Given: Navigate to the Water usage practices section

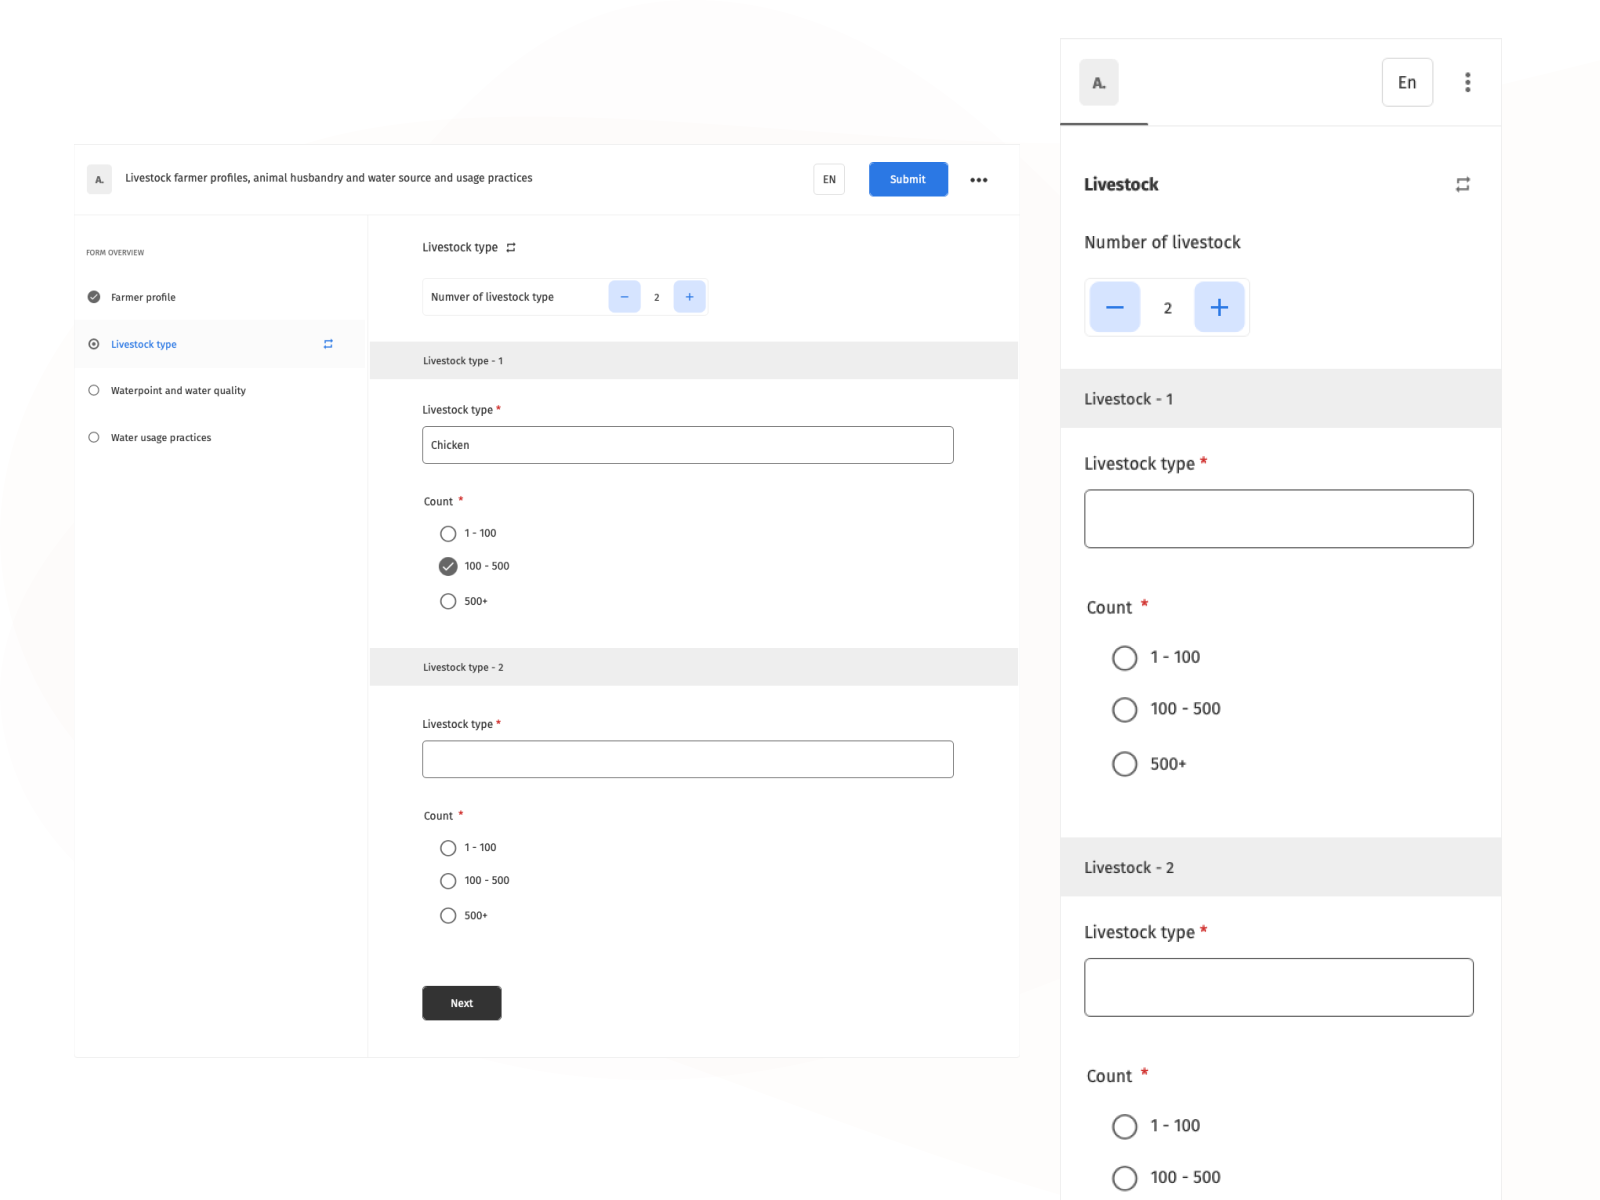Looking at the screenshot, I should [161, 437].
